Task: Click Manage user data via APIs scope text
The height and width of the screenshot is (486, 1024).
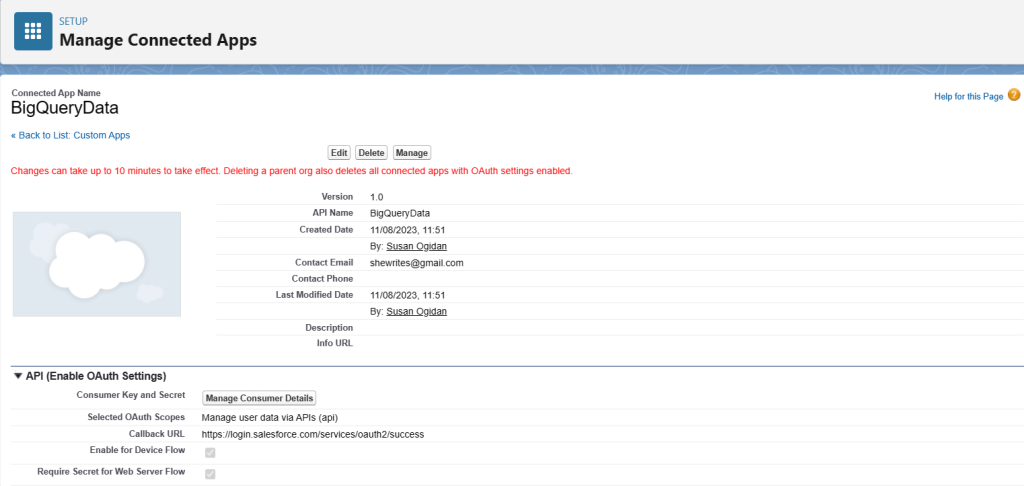Action: tap(270, 417)
